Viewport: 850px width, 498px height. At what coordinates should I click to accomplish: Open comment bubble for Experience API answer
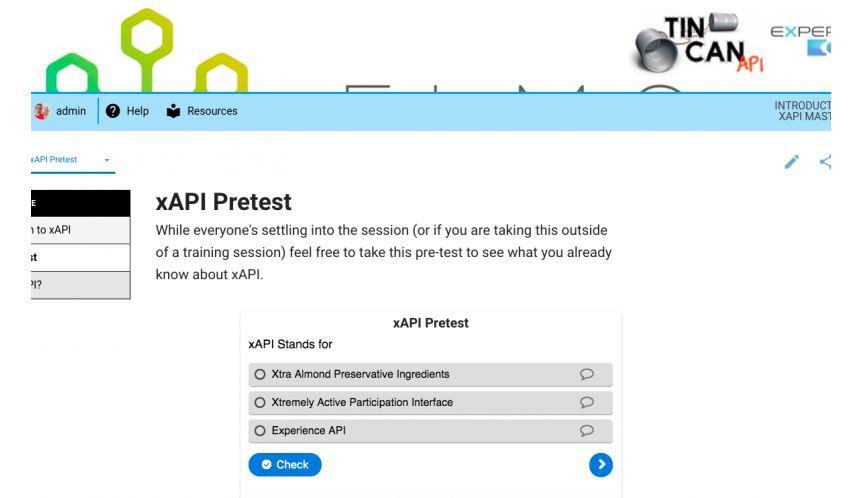pos(587,430)
